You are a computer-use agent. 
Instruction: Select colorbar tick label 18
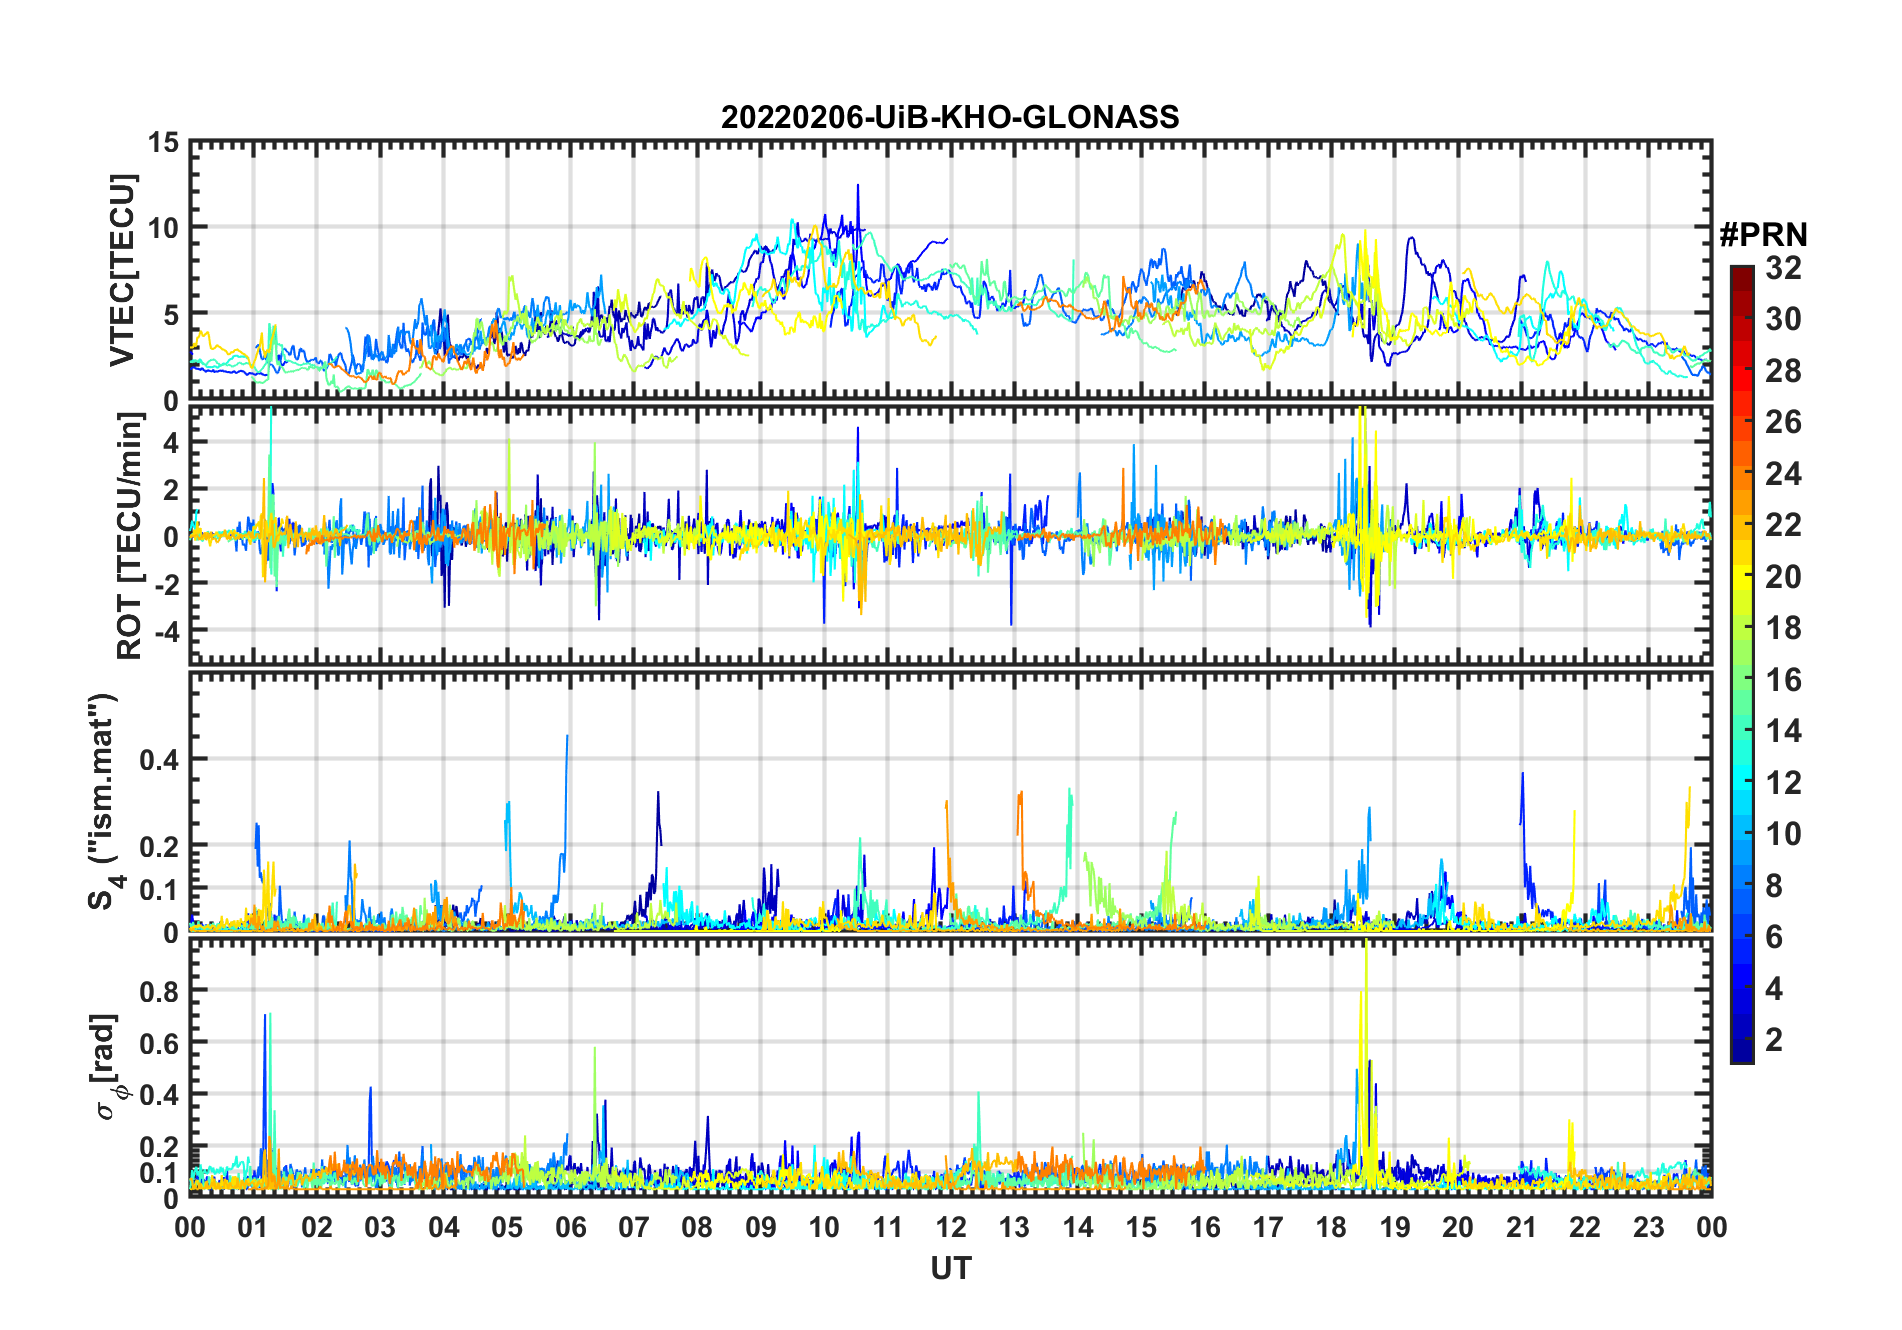[x=1783, y=628]
